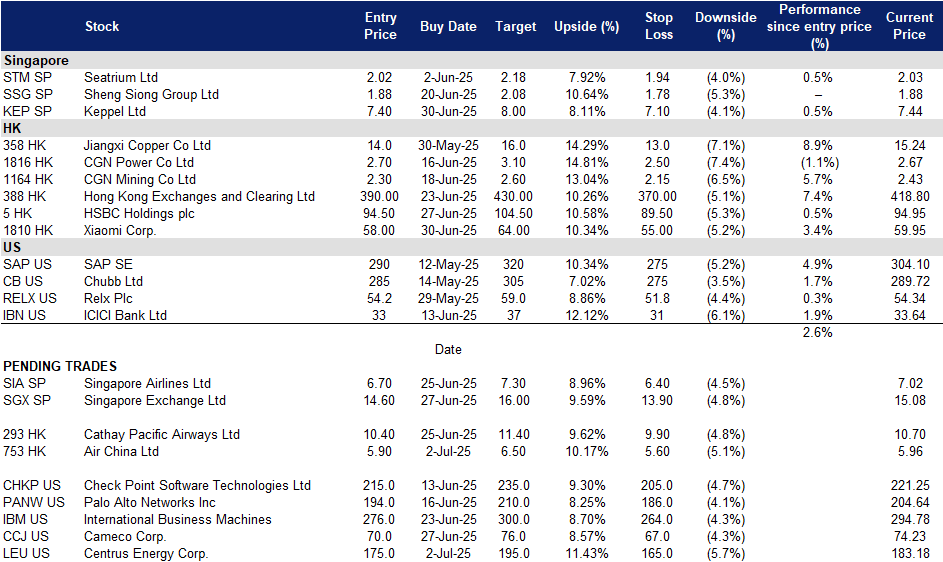Select the Date label above pending trades
943x562 pixels.
coord(448,350)
